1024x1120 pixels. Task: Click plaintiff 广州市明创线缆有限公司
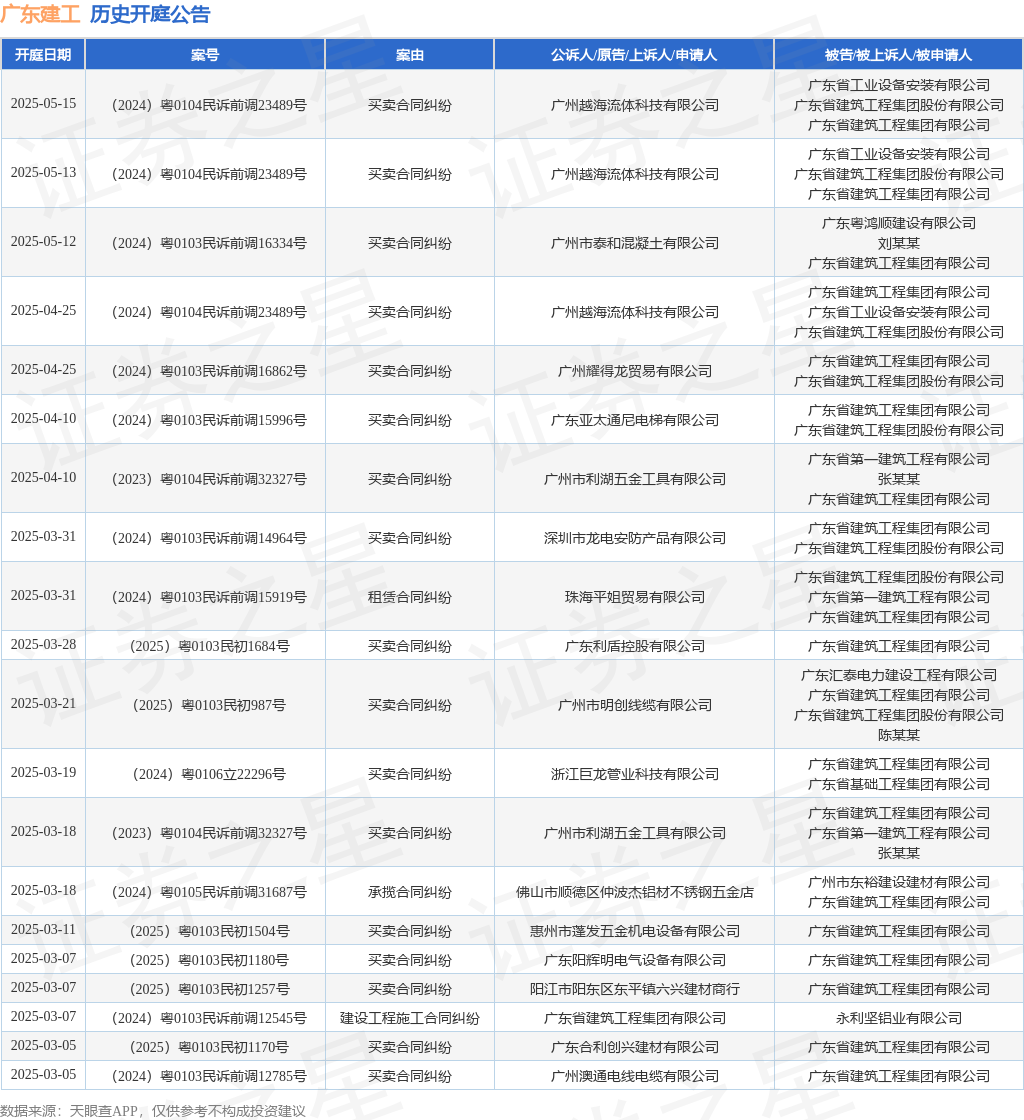635,706
